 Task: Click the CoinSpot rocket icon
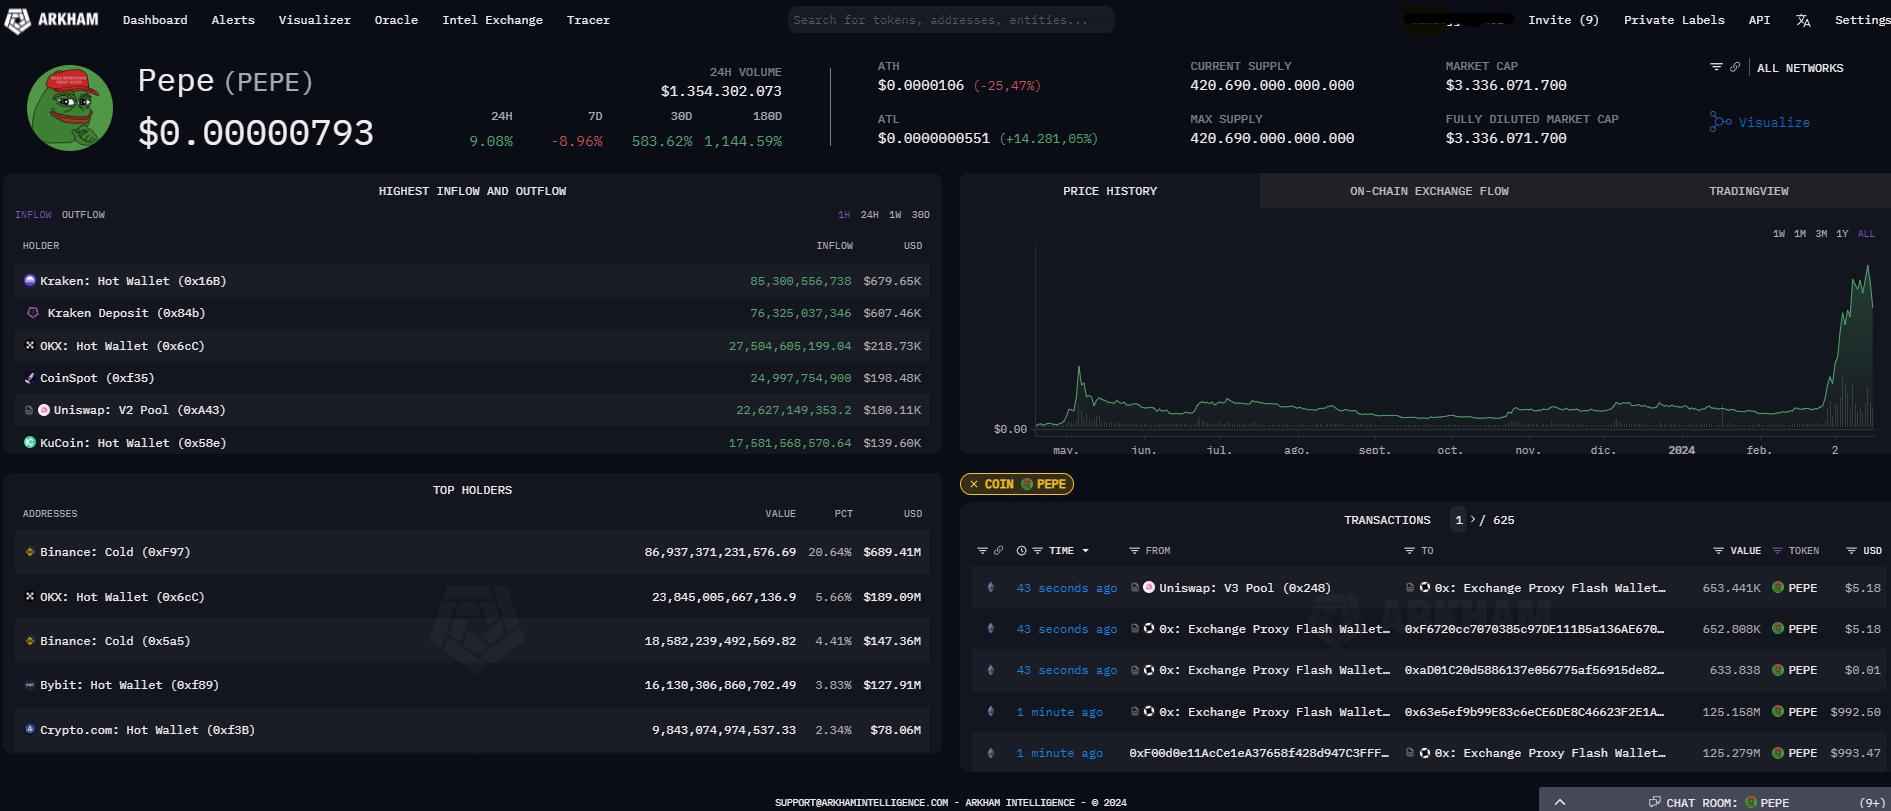(x=30, y=378)
